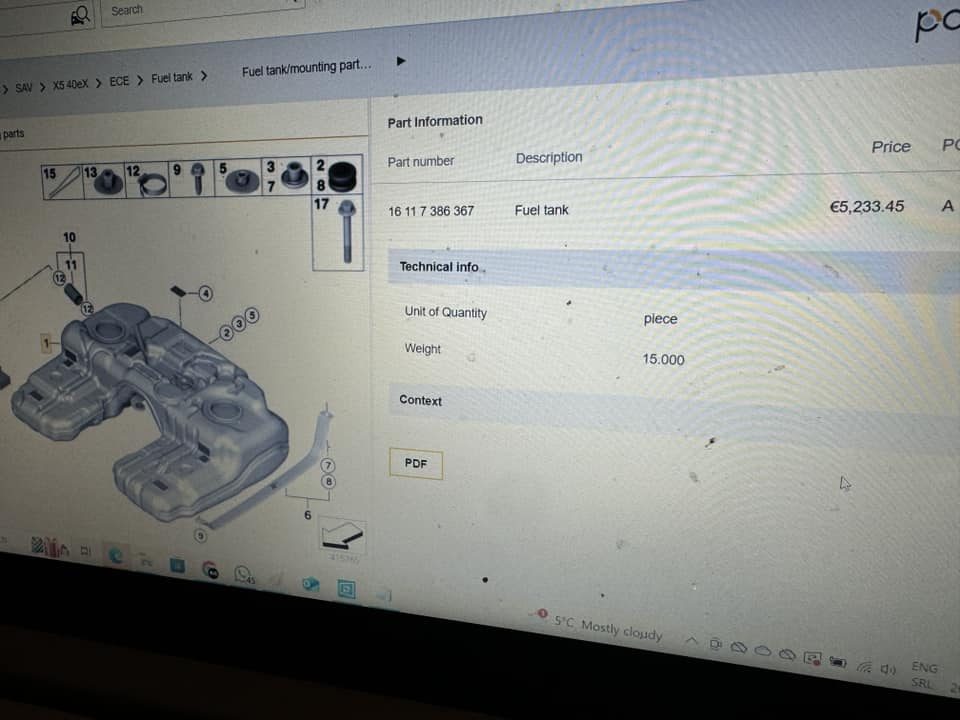Click callout 1 on the fuel tank
The height and width of the screenshot is (720, 960).
46,343
